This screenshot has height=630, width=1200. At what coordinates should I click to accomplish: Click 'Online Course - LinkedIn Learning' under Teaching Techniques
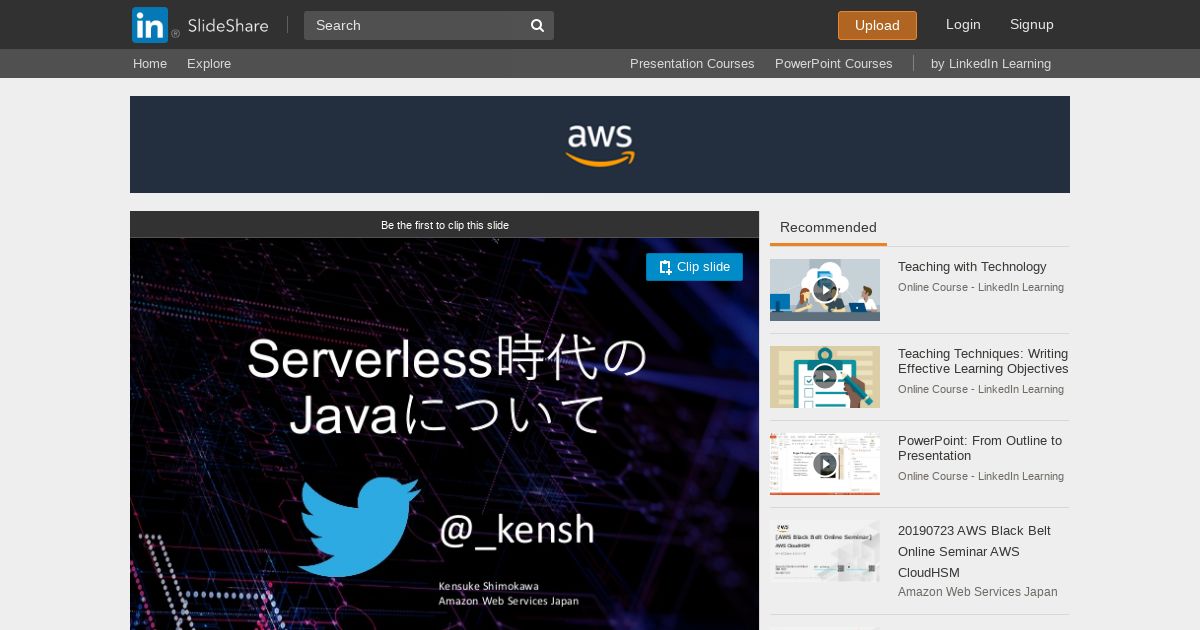pos(981,389)
